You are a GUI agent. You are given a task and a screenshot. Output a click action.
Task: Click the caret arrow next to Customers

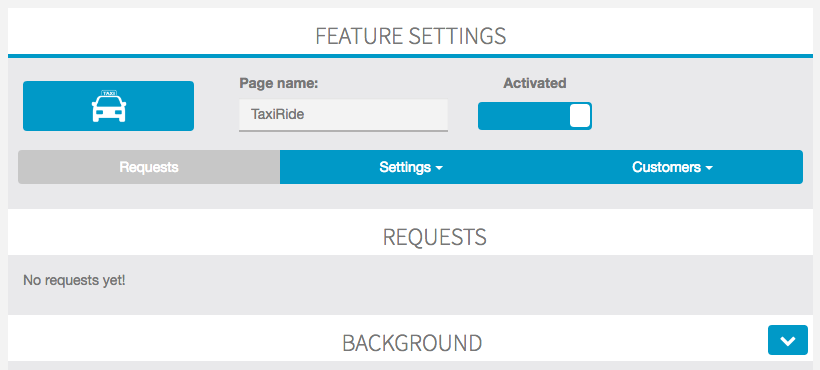coord(709,168)
